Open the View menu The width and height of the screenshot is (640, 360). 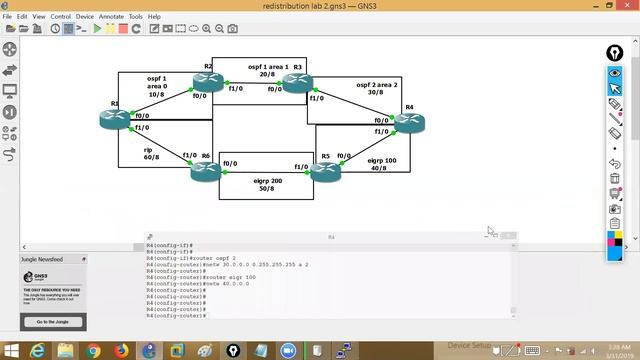[39, 16]
